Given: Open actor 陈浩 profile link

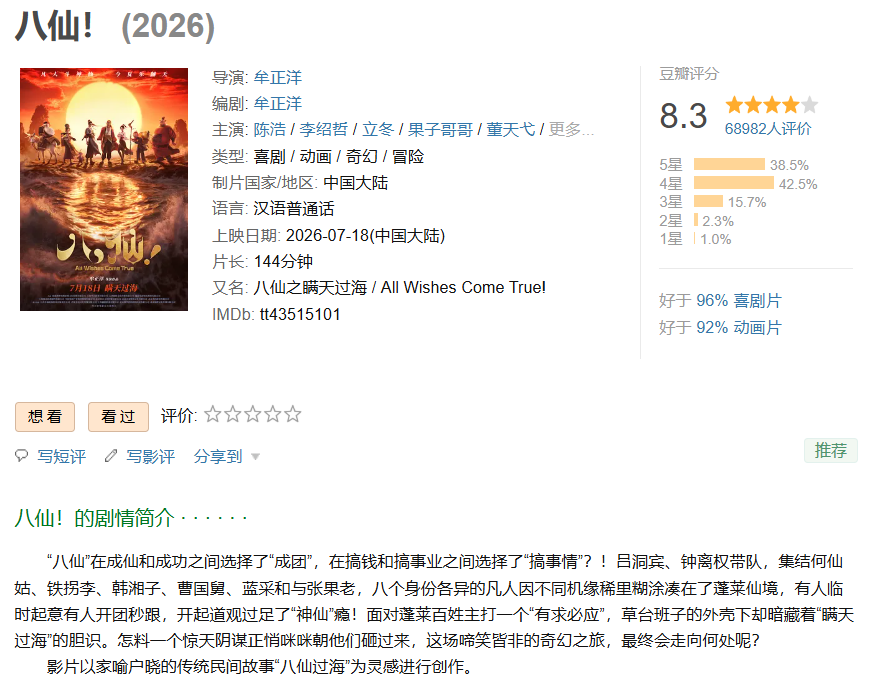Looking at the screenshot, I should click(x=270, y=130).
